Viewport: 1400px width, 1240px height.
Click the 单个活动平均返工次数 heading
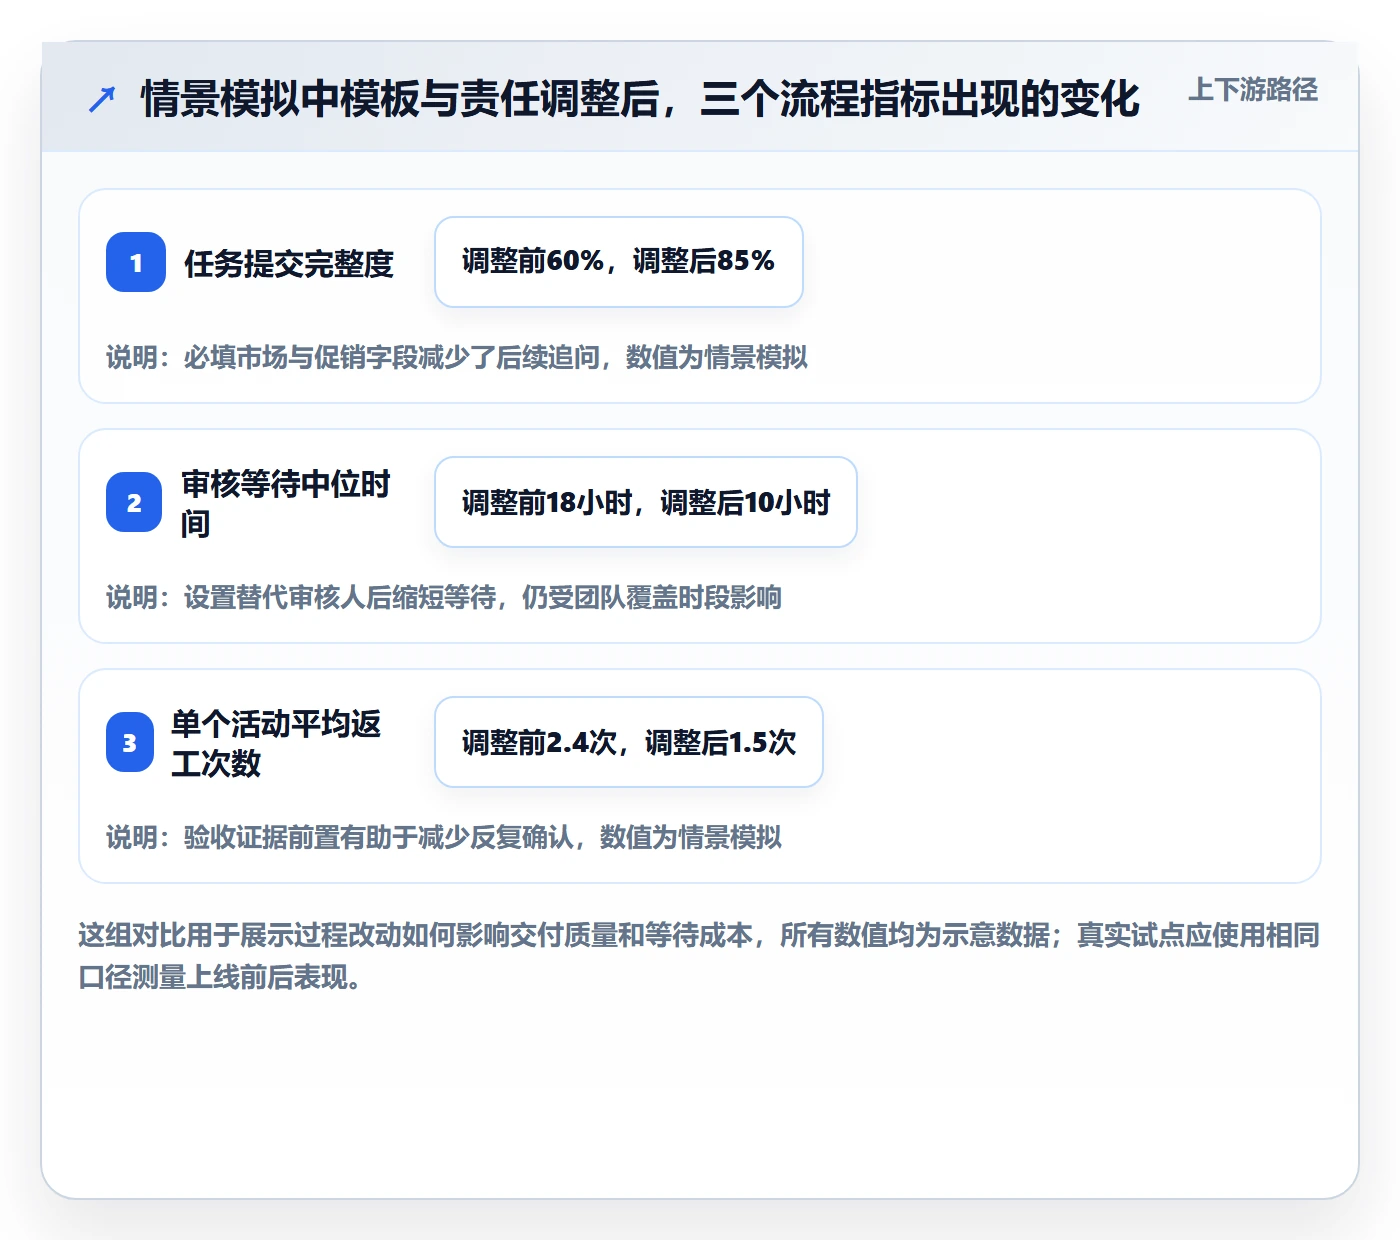tap(277, 743)
